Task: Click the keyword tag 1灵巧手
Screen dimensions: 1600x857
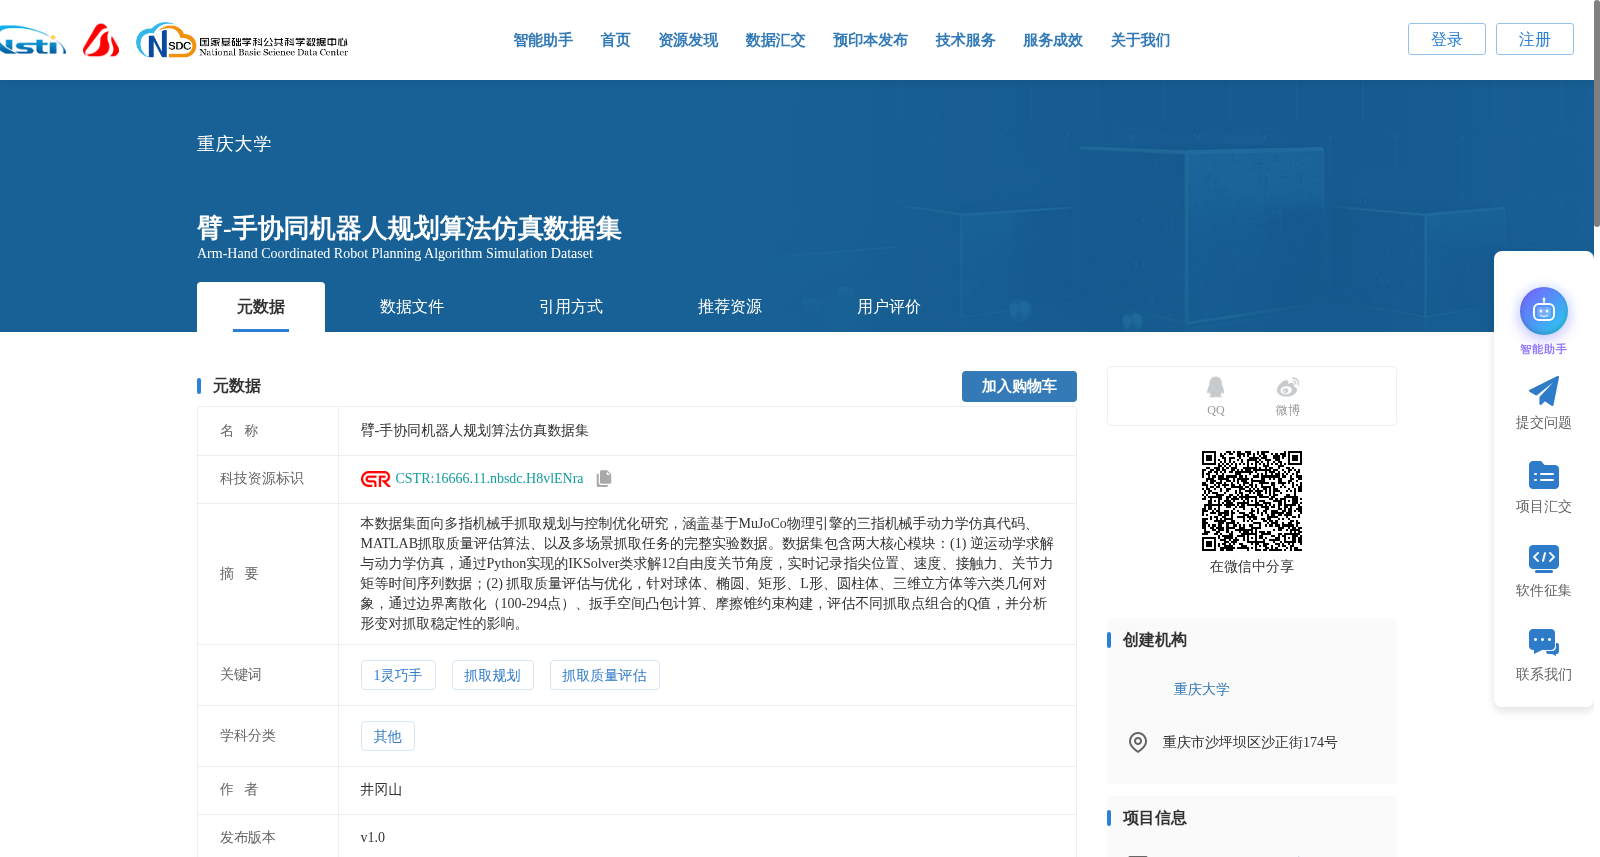Action: (398, 675)
